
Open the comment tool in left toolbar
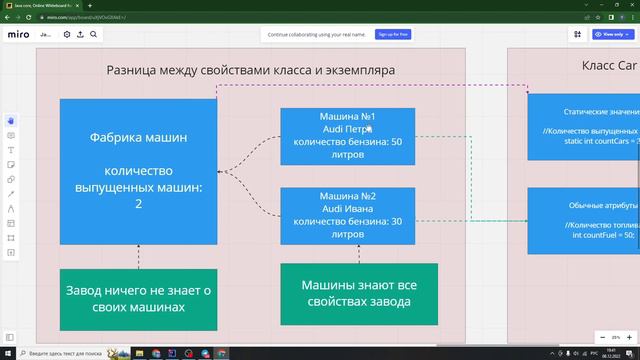(x=11, y=136)
